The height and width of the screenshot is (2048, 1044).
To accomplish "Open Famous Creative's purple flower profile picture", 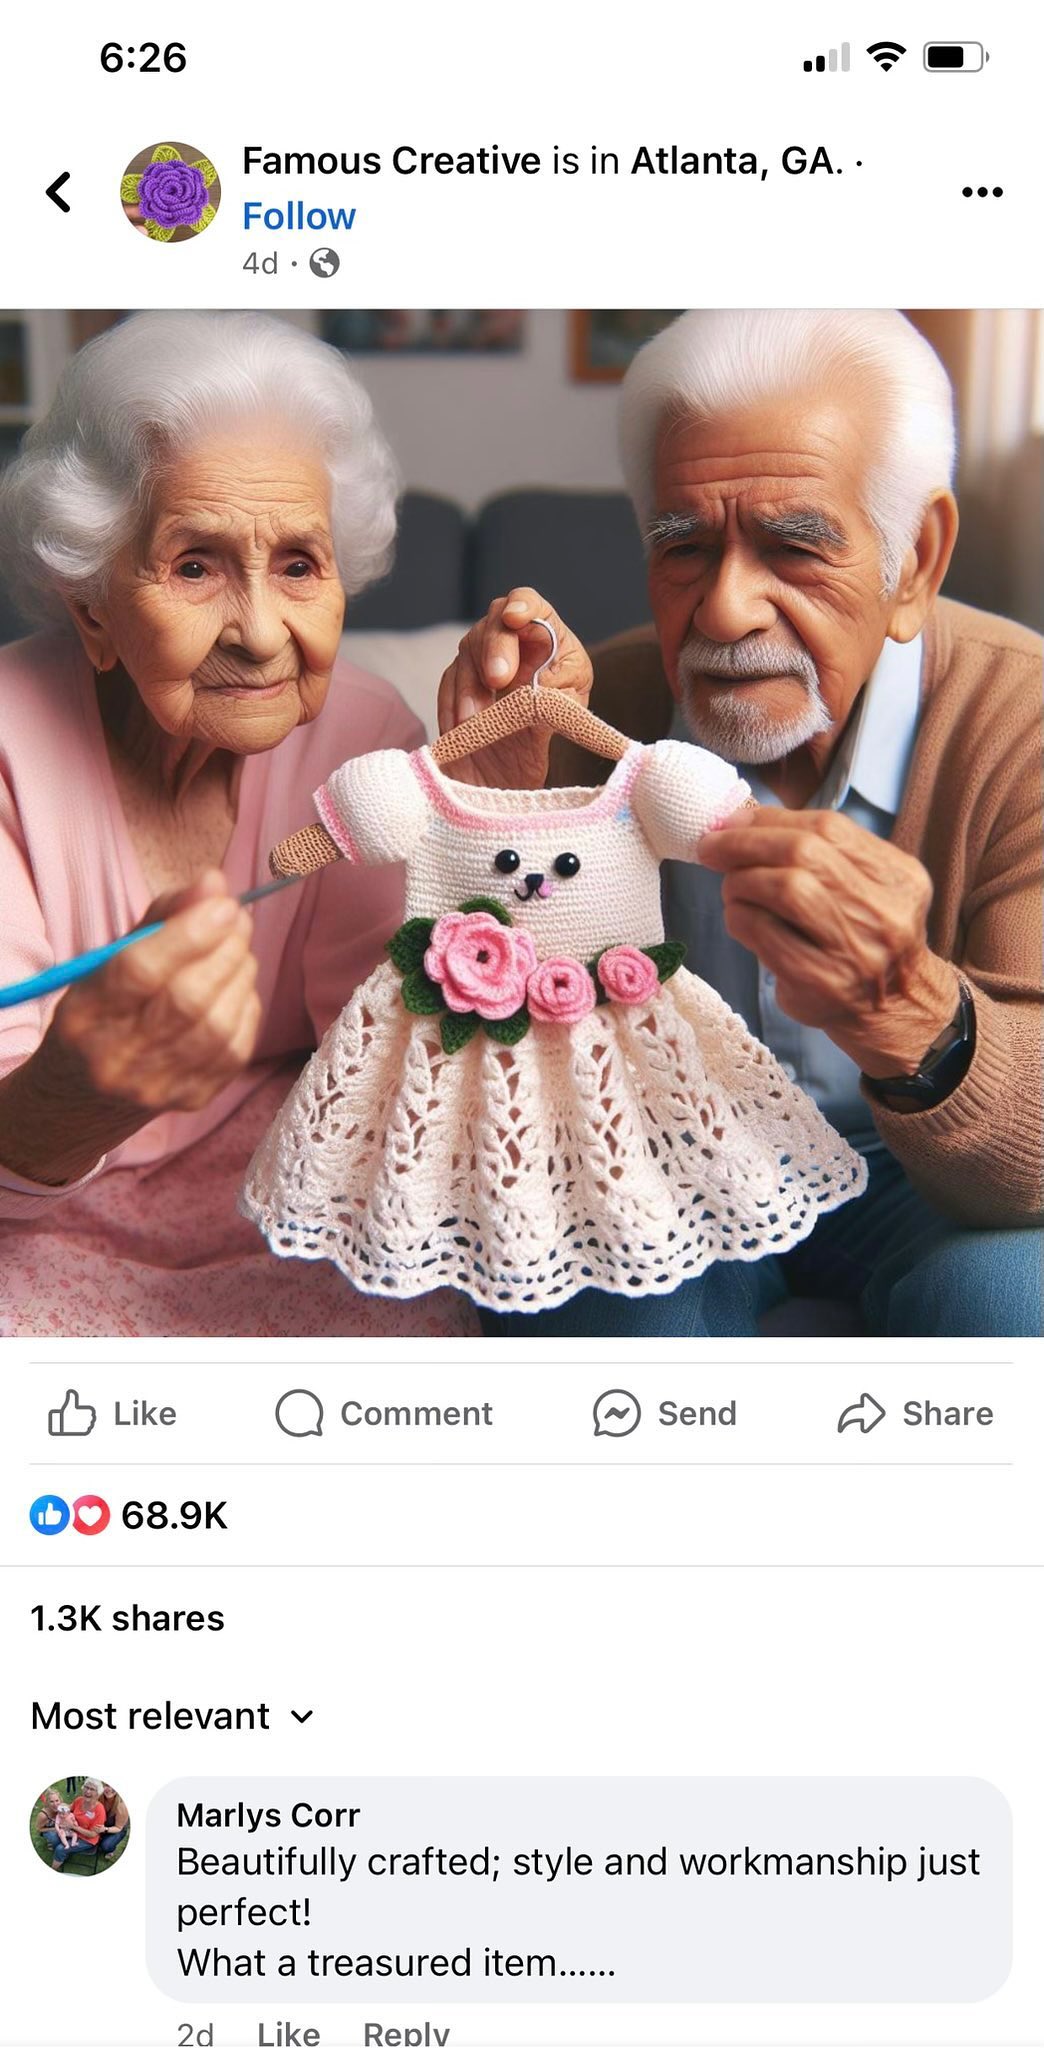I will [x=170, y=192].
